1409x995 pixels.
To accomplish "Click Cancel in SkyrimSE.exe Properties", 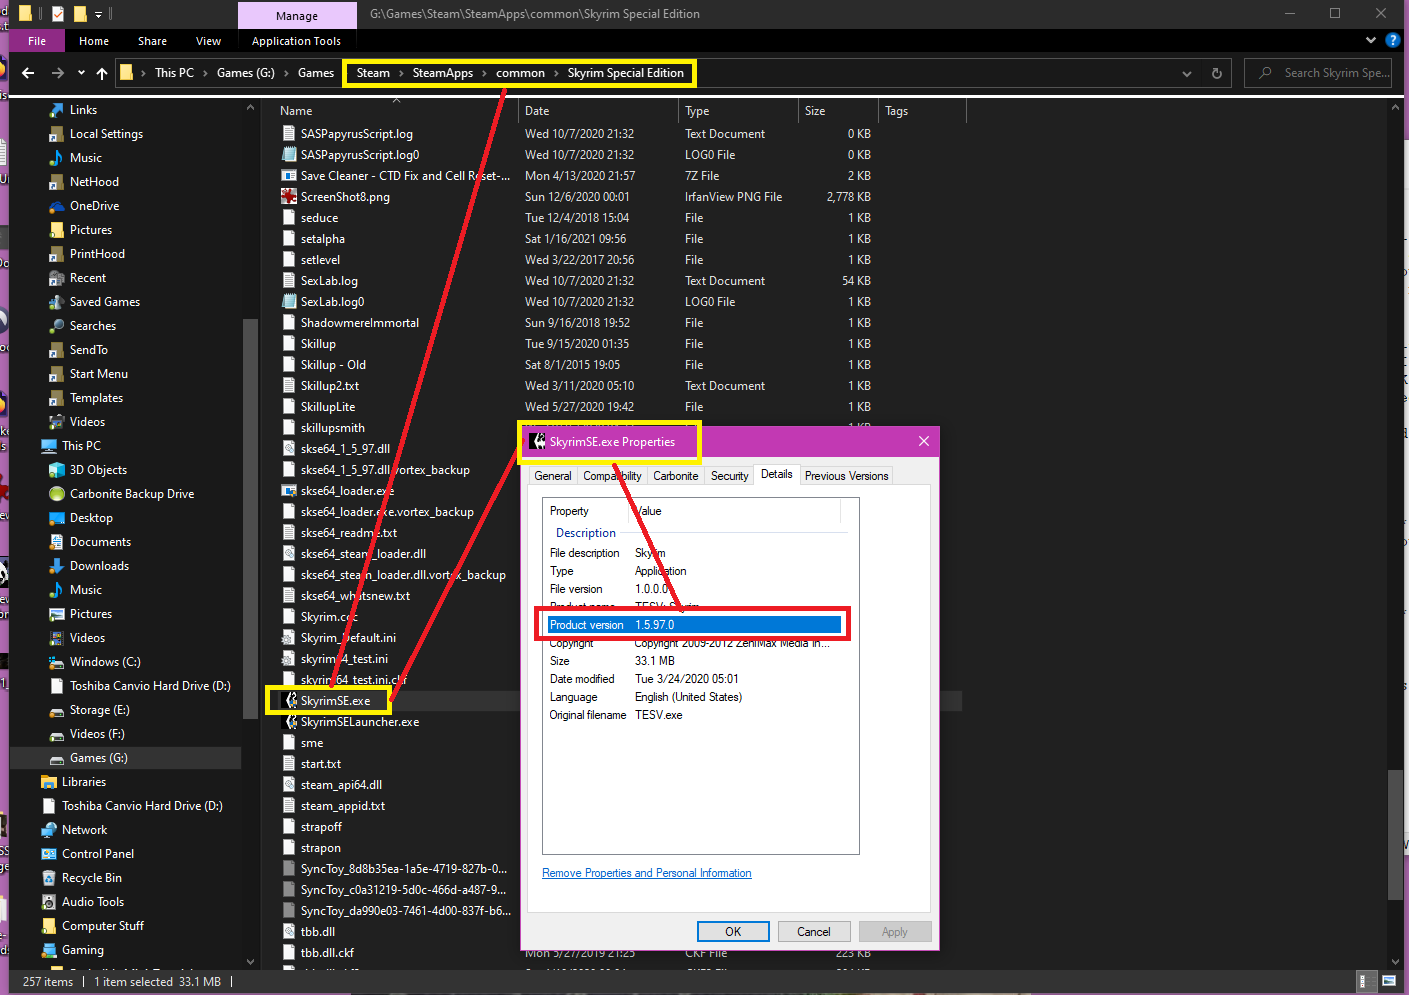I will (x=814, y=932).
